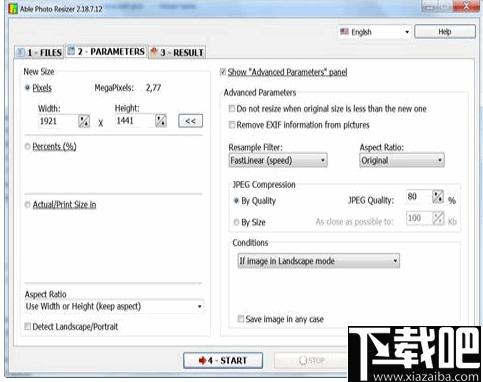Enable Remove EXIF information checkbox
Screen dimensions: 483x382
pos(232,125)
